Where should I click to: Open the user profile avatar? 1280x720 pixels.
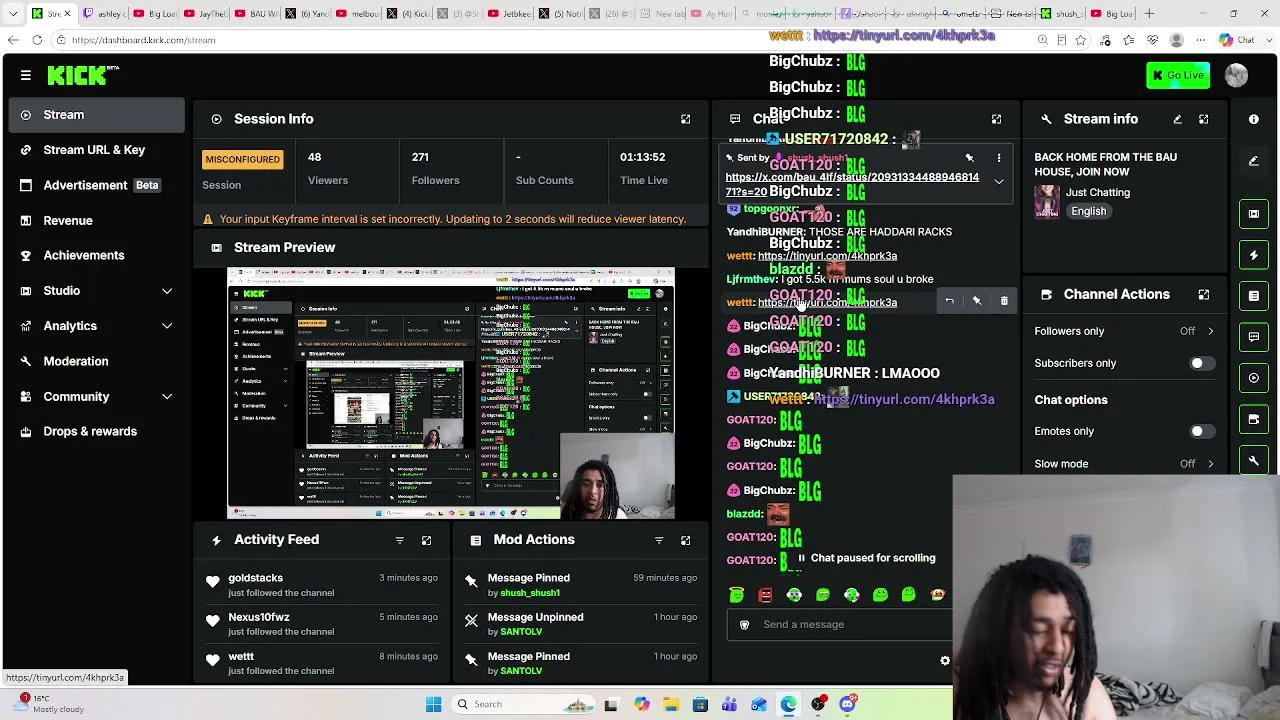click(x=1236, y=75)
